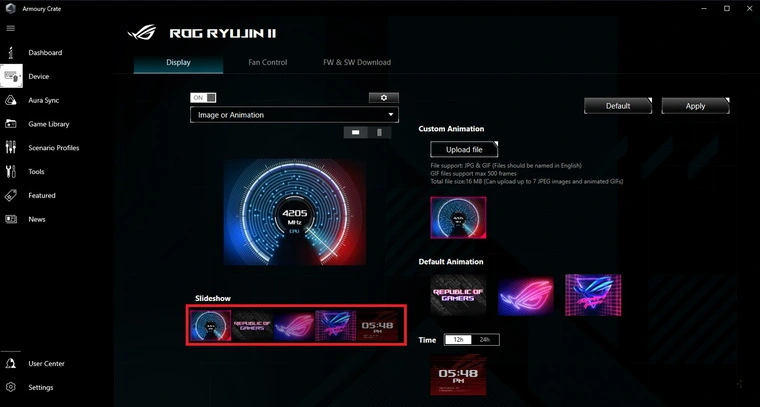Viewport: 760px width, 407px height.
Task: Click the display settings gear button
Action: [383, 97]
